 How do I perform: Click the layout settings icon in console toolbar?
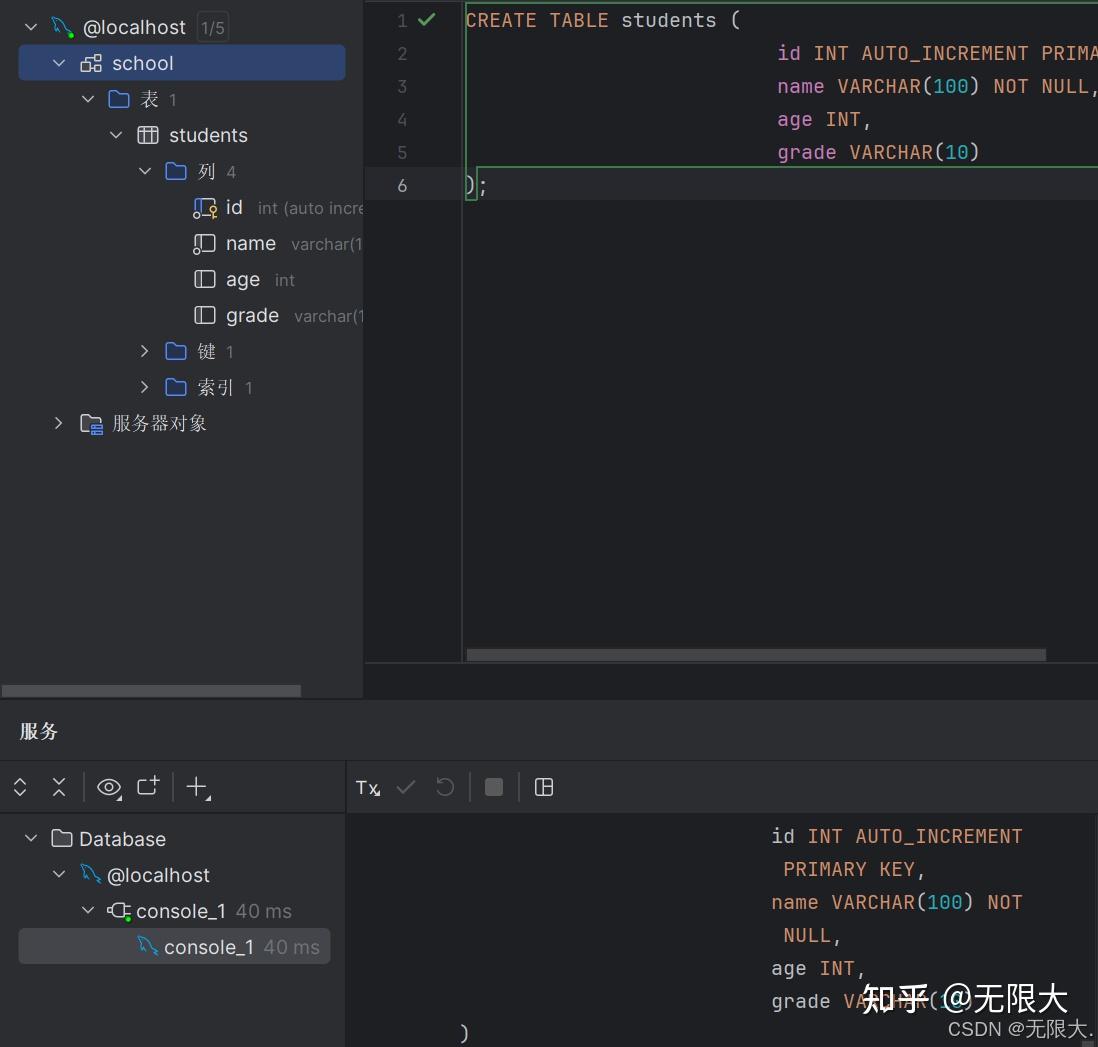(544, 787)
